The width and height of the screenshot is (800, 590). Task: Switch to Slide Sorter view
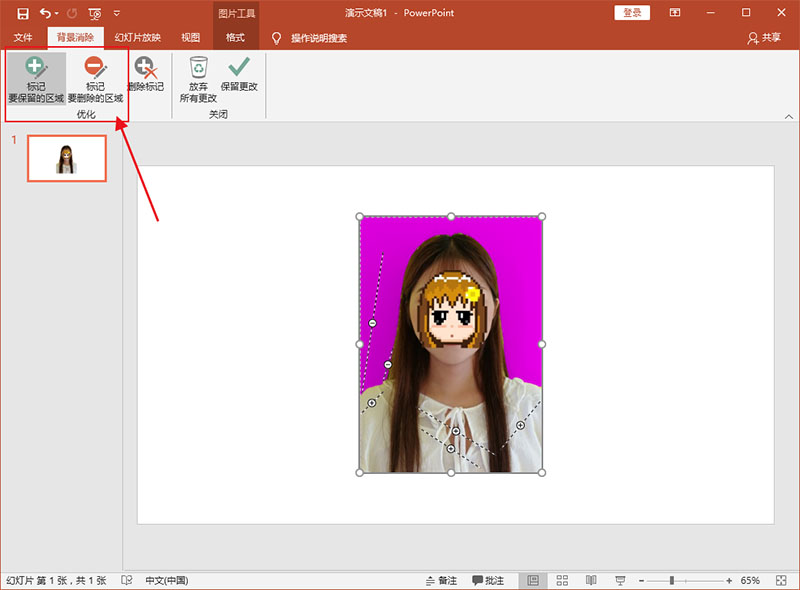562,580
